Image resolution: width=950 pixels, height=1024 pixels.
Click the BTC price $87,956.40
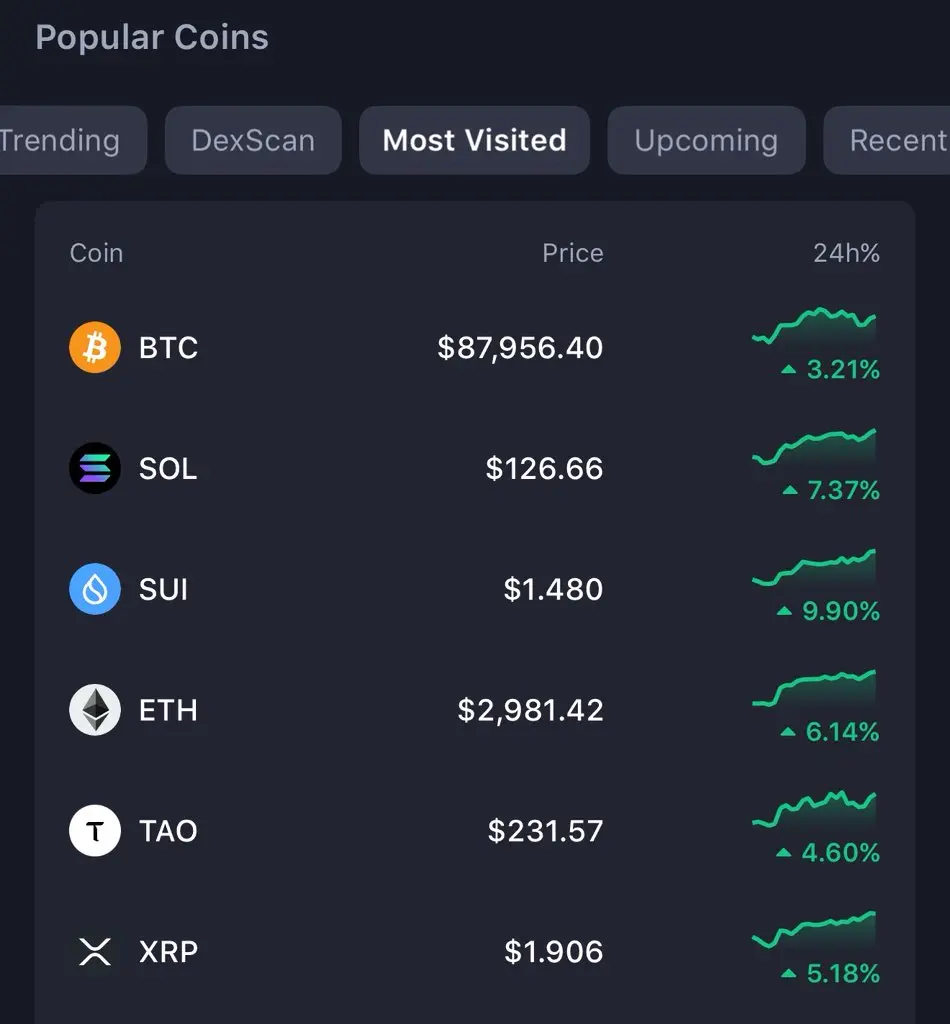pos(520,348)
